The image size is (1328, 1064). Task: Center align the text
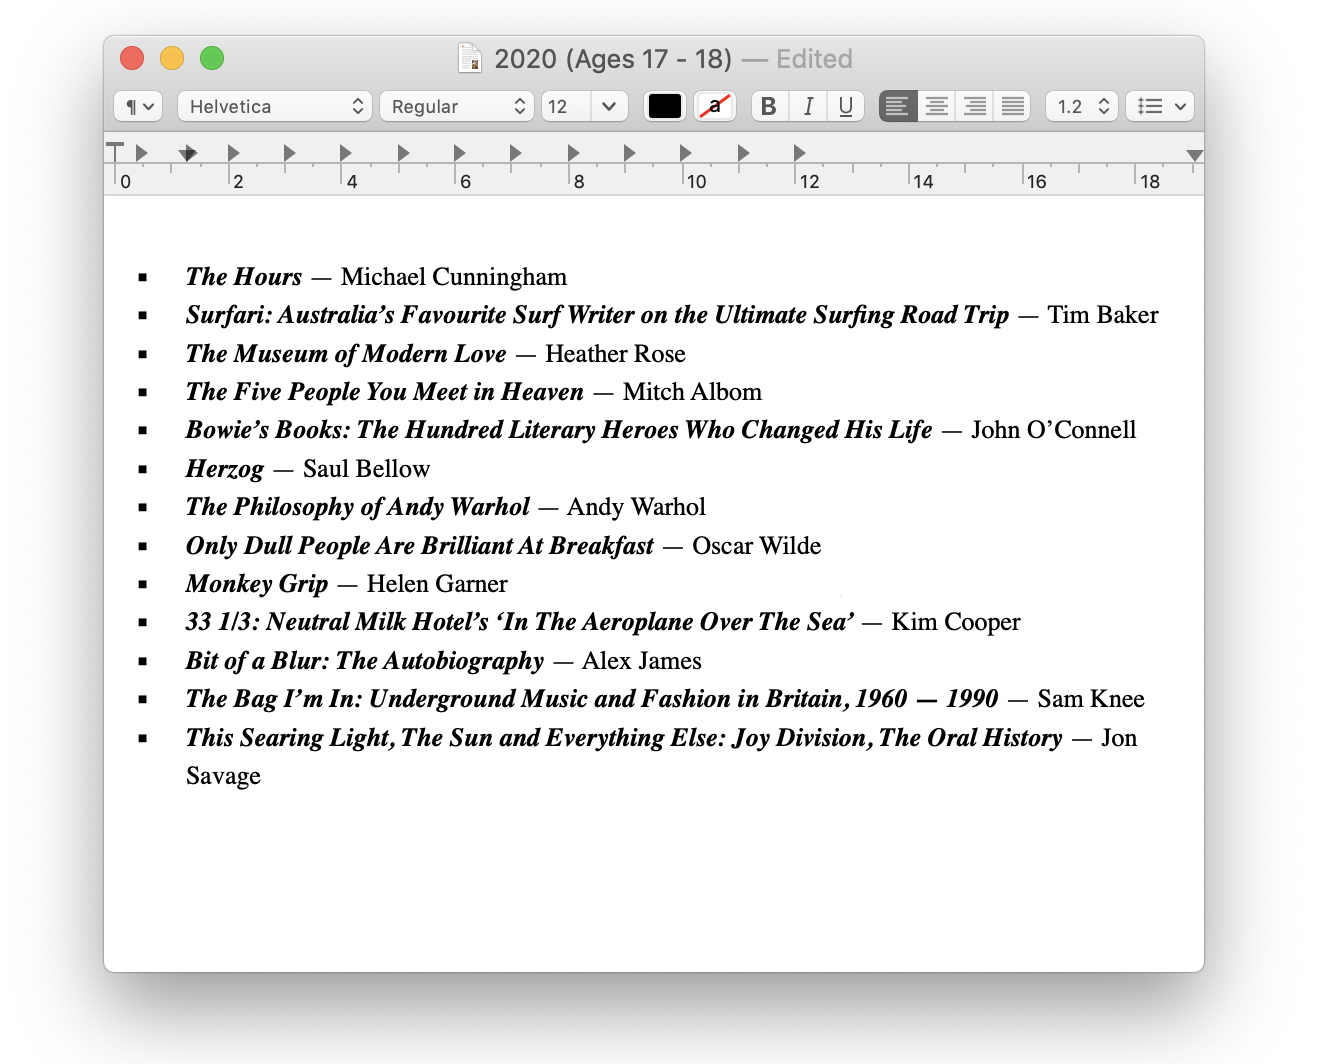[x=936, y=106]
